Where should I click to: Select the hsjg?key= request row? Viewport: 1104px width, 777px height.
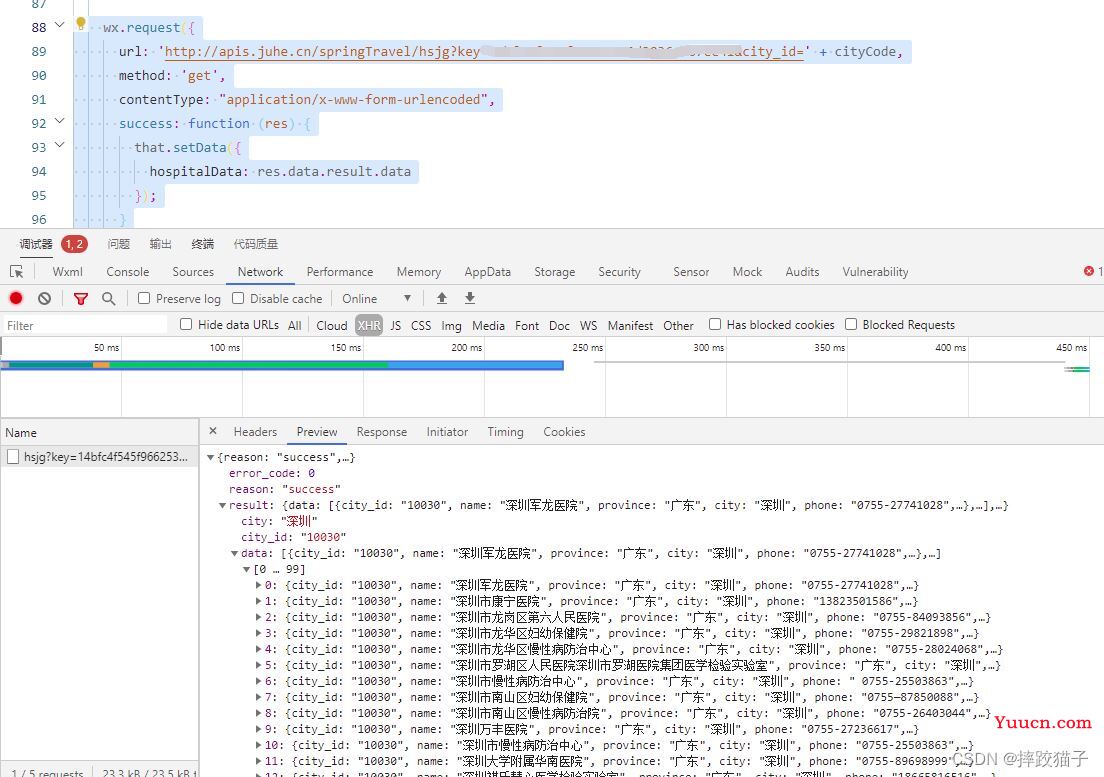(x=99, y=457)
